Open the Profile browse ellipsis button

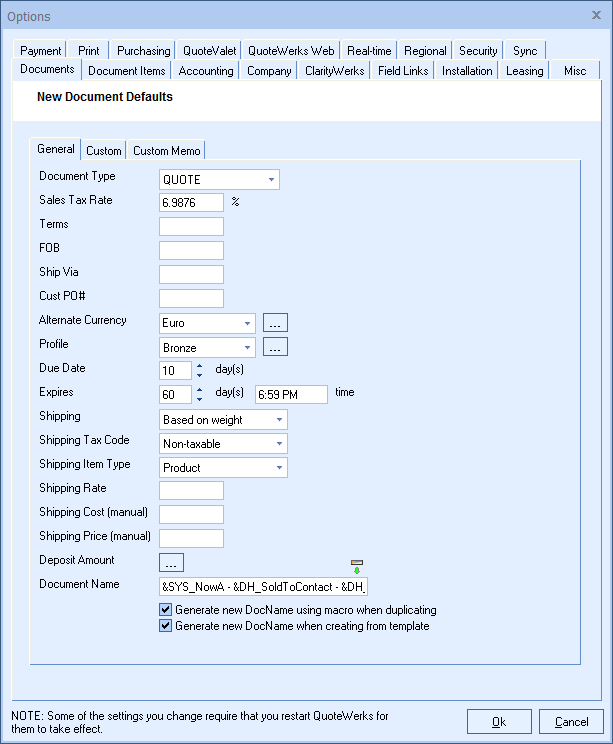click(275, 347)
